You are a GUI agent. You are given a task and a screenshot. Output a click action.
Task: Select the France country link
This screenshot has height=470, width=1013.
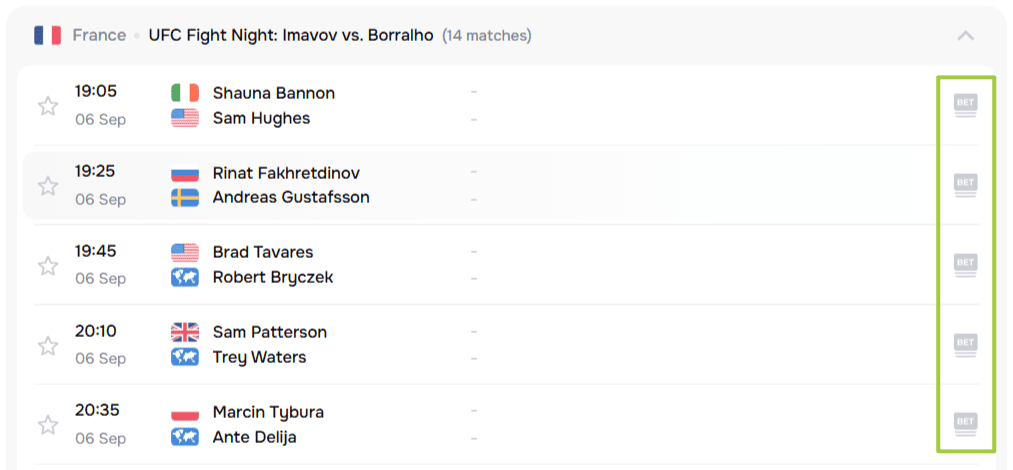[99, 36]
